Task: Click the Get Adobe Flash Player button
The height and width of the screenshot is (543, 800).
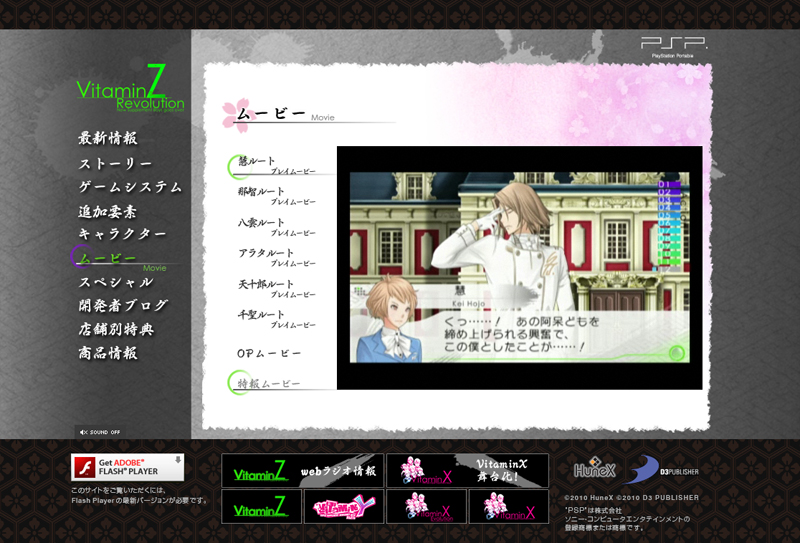Action: pos(127,467)
